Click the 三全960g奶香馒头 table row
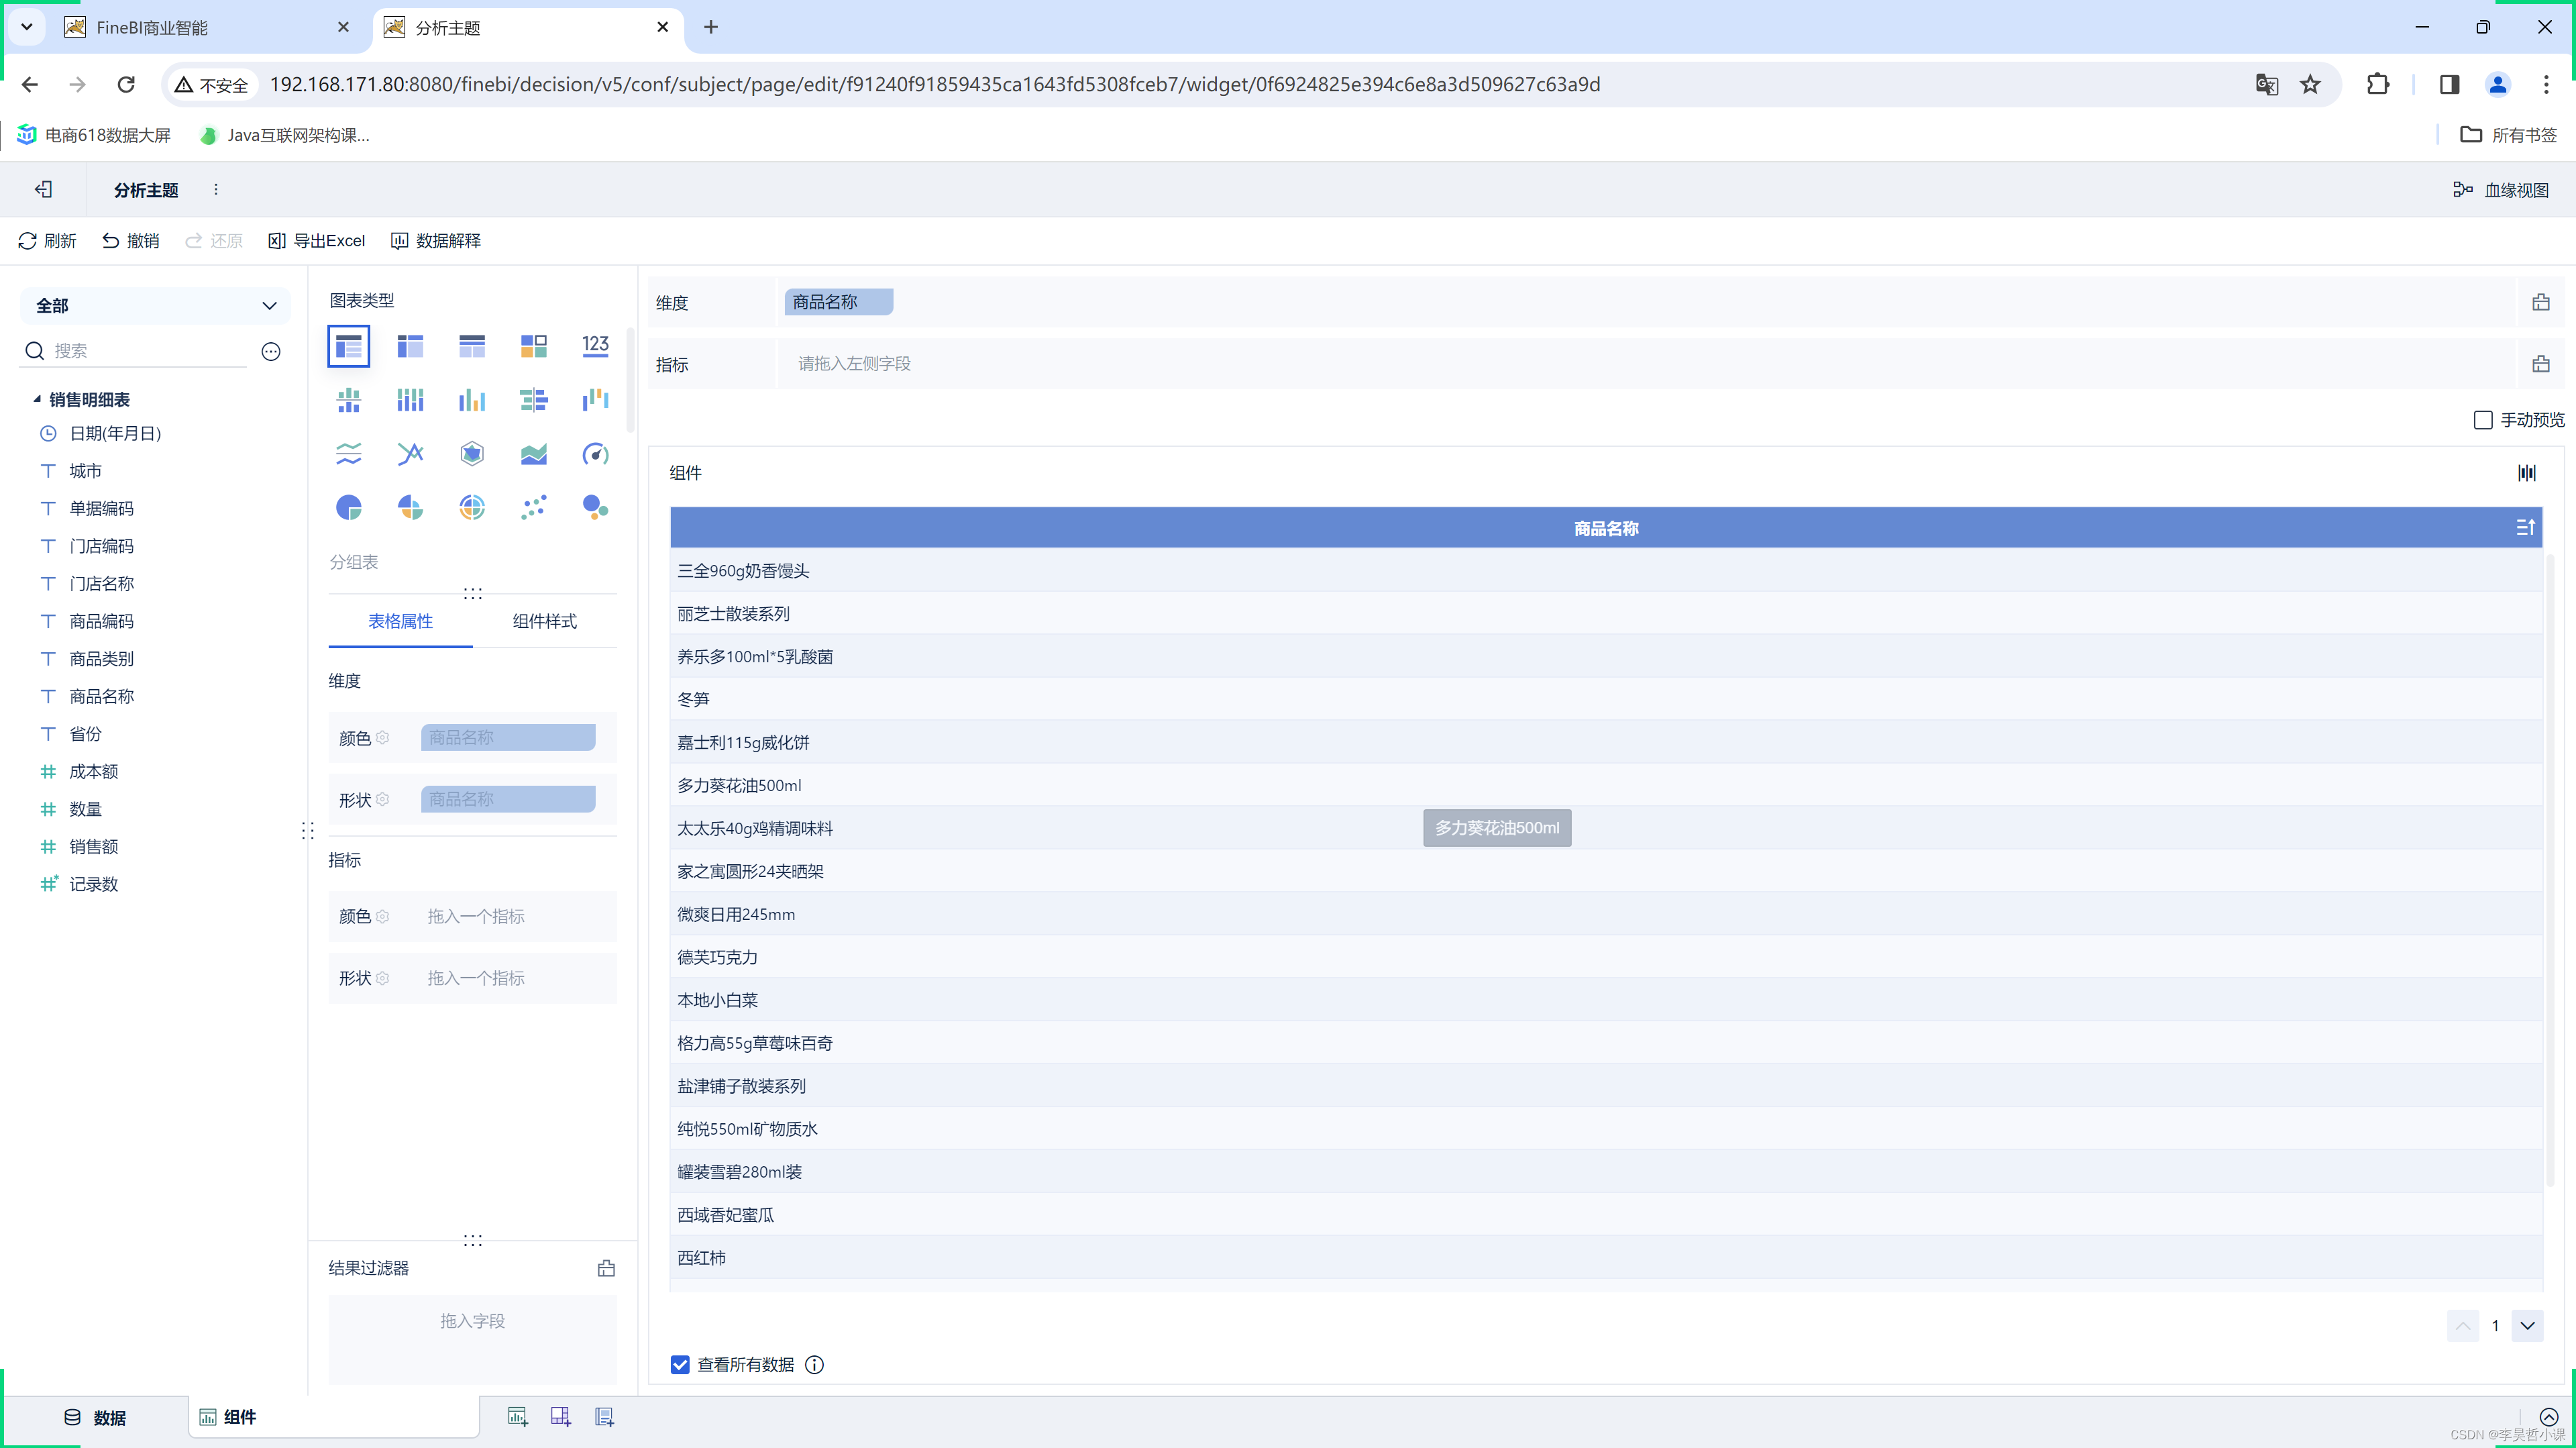The height and width of the screenshot is (1448, 2576). point(1606,571)
